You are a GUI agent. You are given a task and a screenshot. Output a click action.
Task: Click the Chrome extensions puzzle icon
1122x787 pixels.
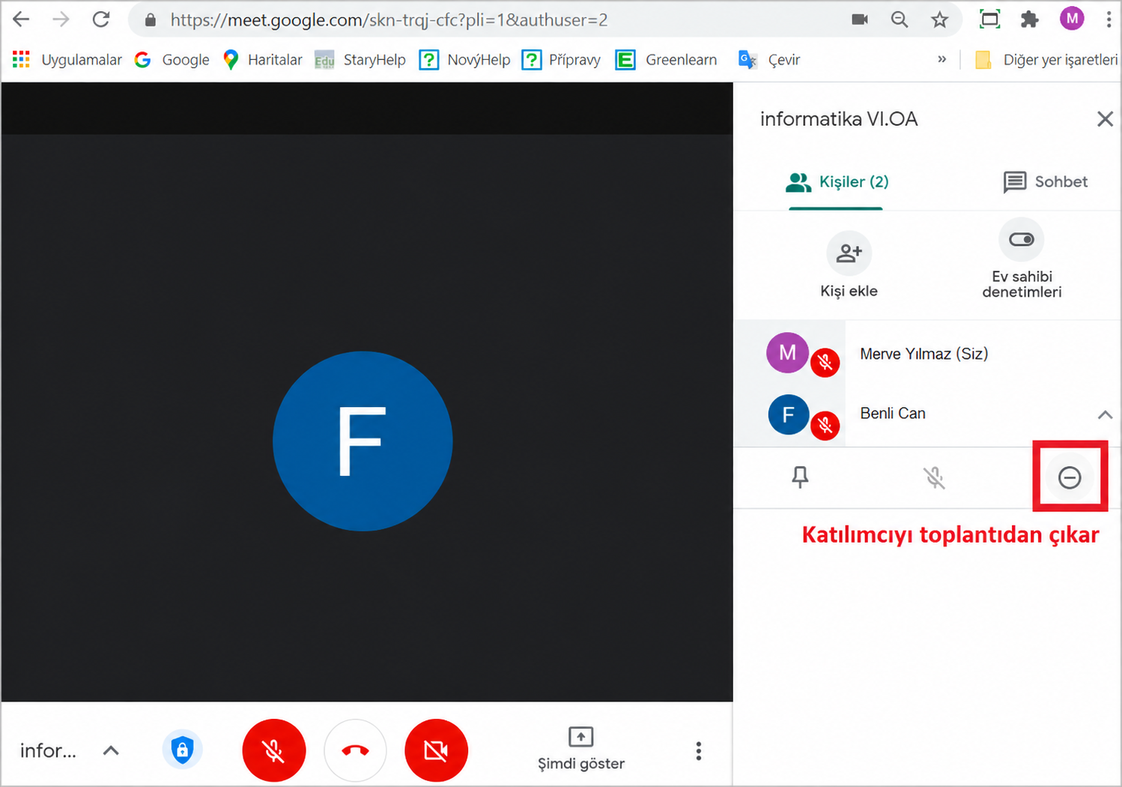[x=1029, y=19]
